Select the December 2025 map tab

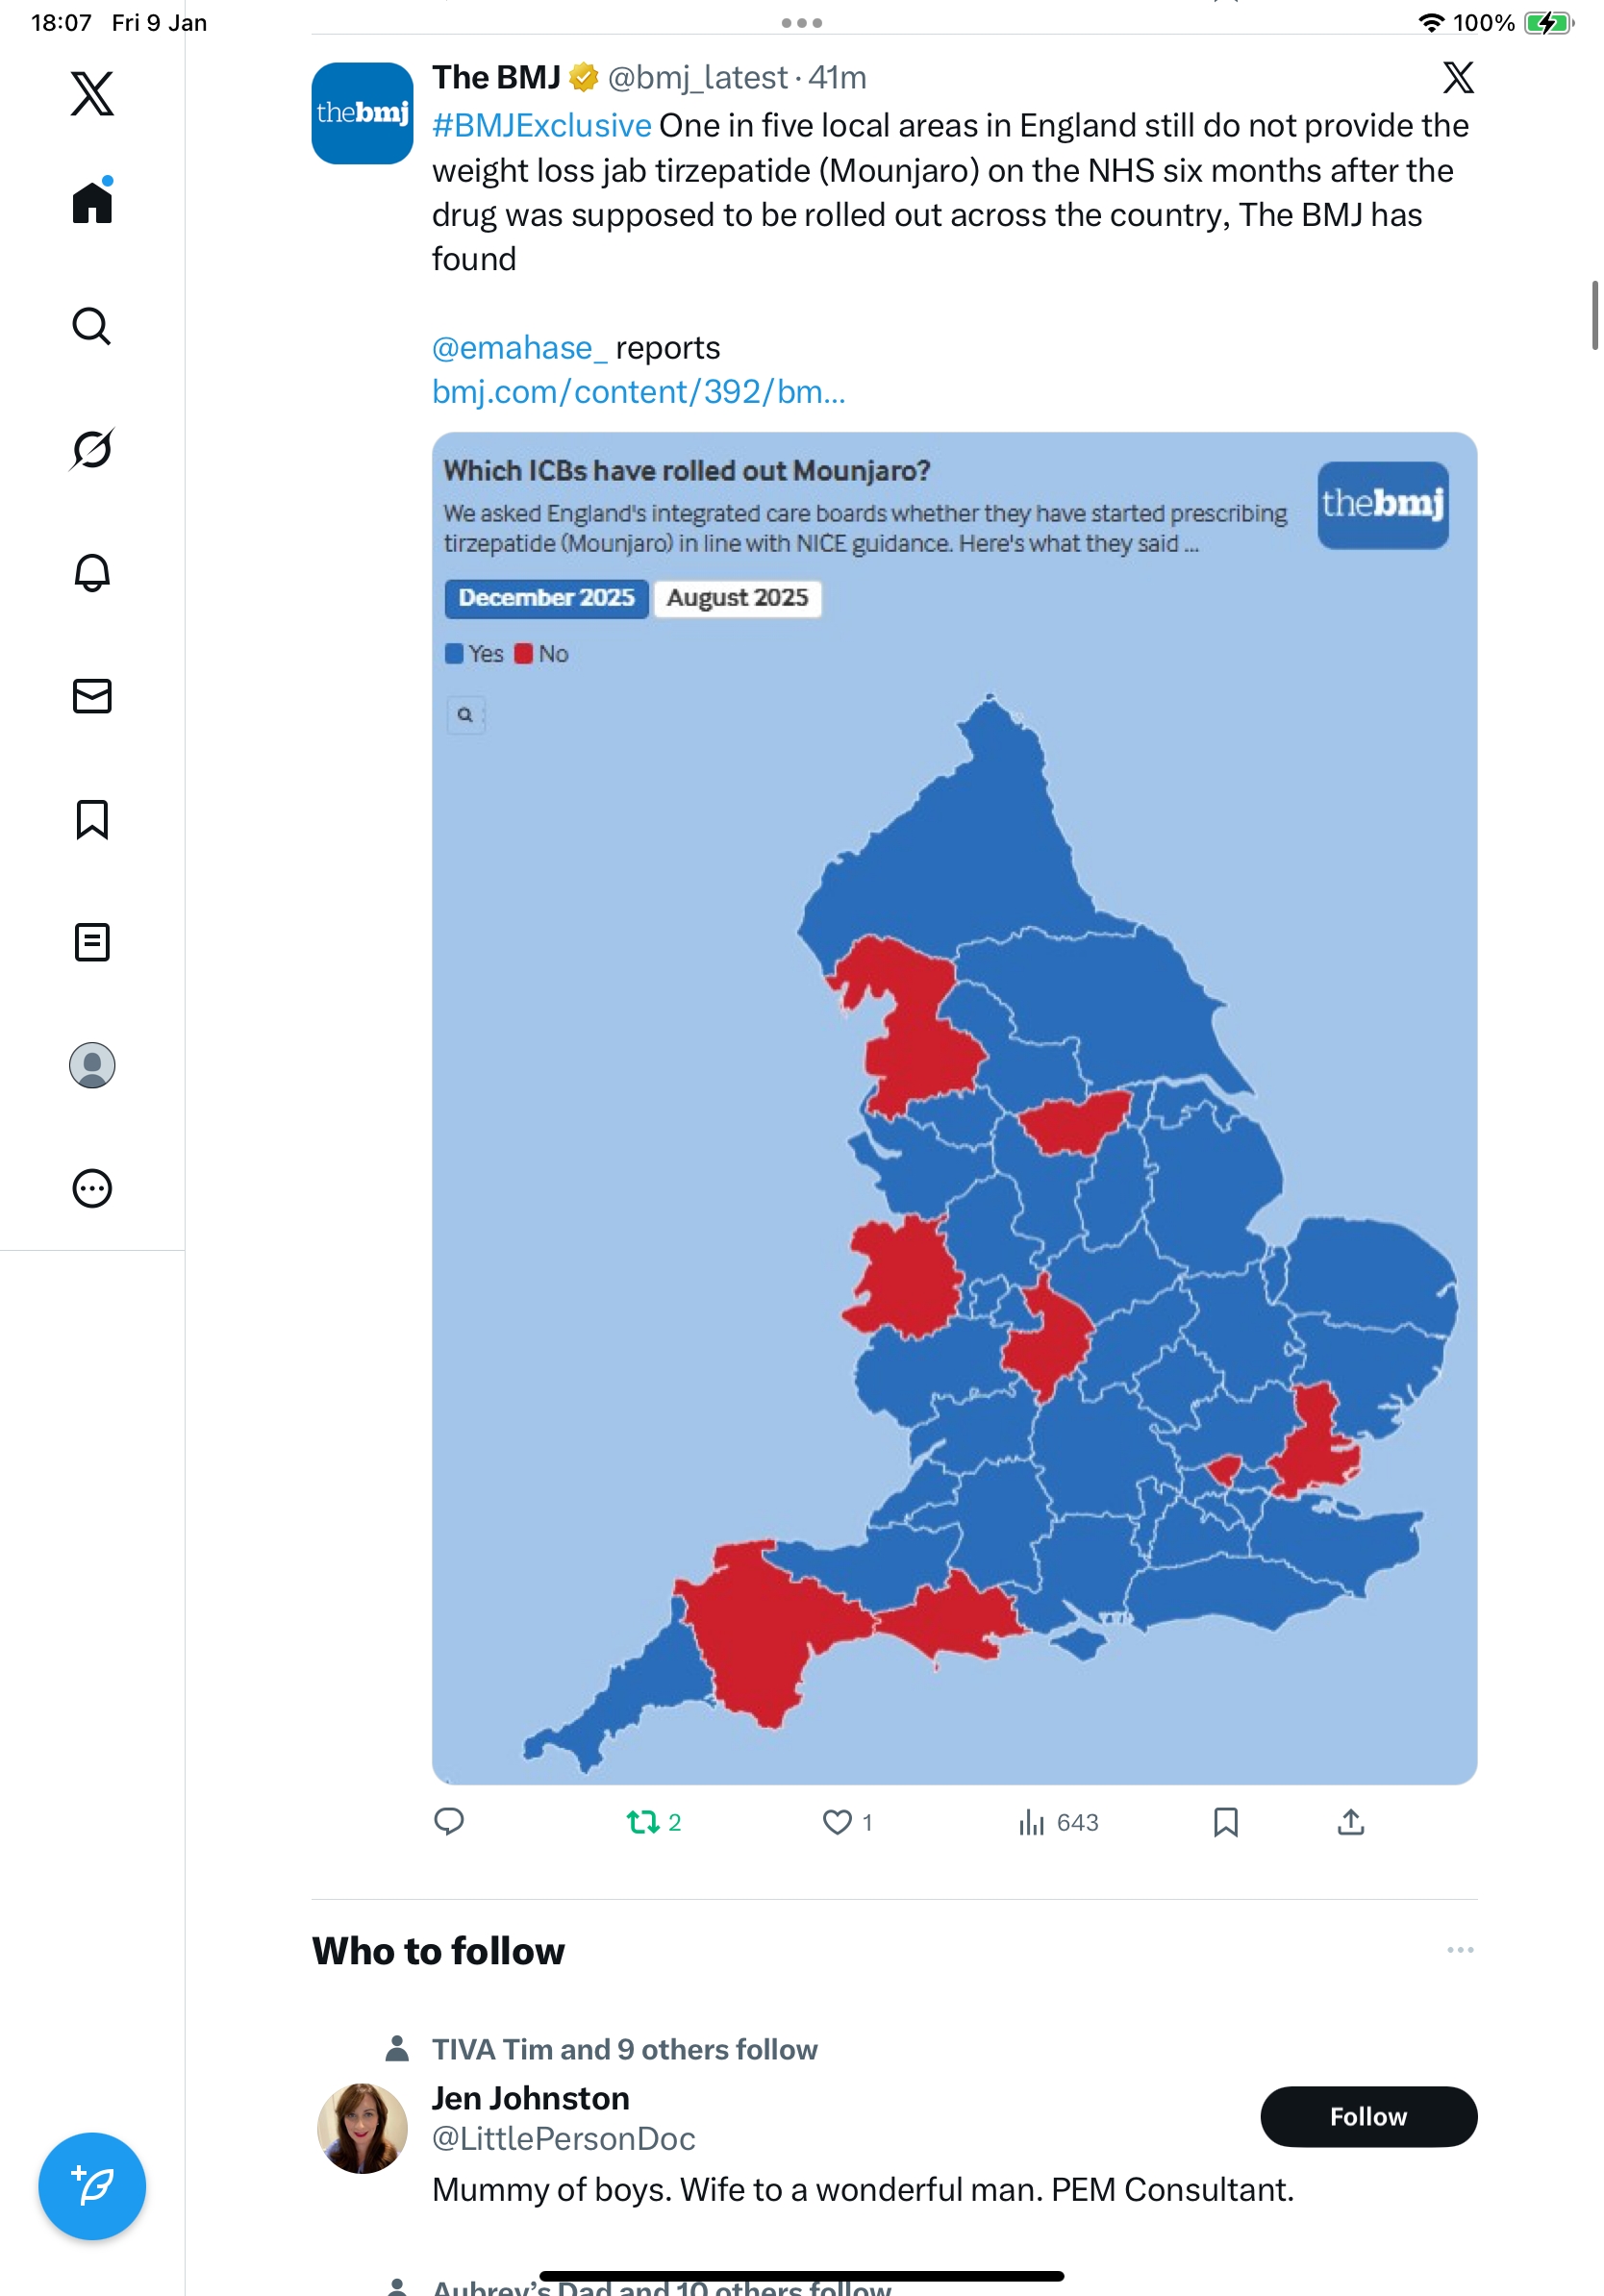pyautogui.click(x=546, y=598)
